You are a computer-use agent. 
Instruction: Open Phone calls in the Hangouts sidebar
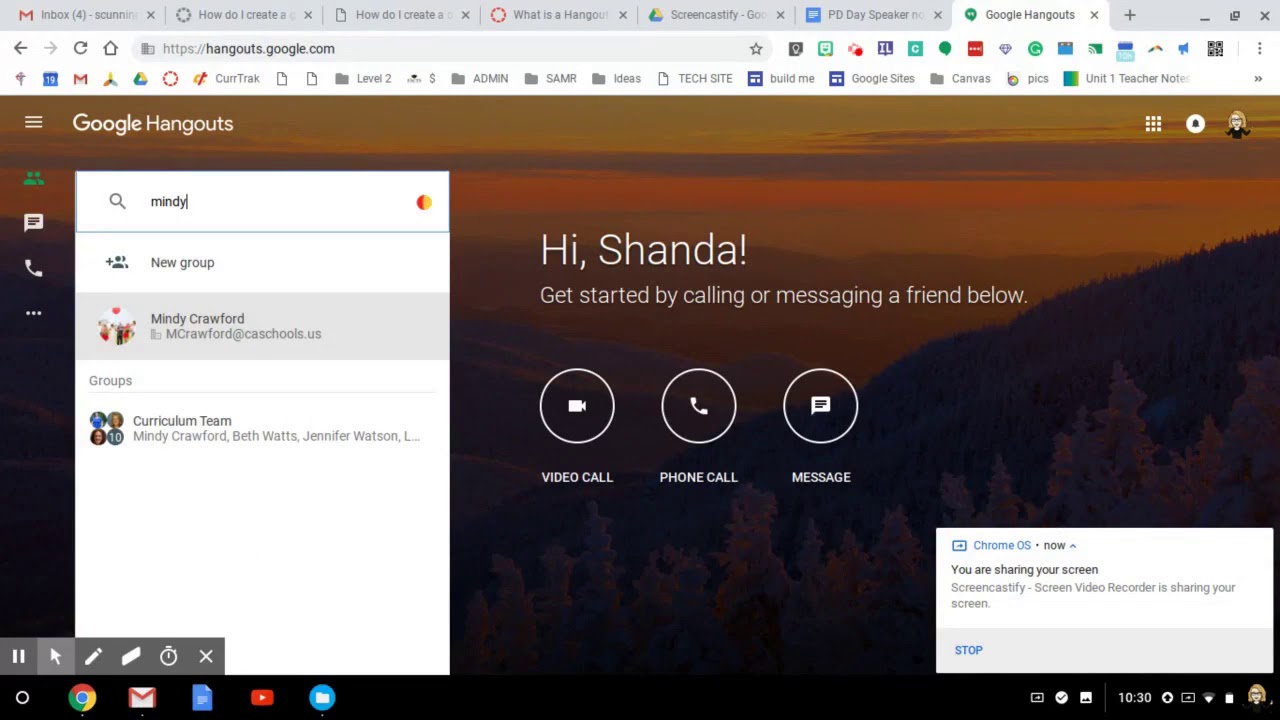click(x=33, y=268)
